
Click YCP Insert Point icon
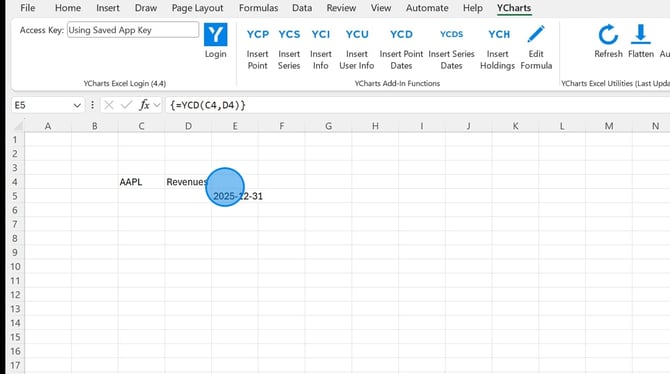(x=258, y=34)
